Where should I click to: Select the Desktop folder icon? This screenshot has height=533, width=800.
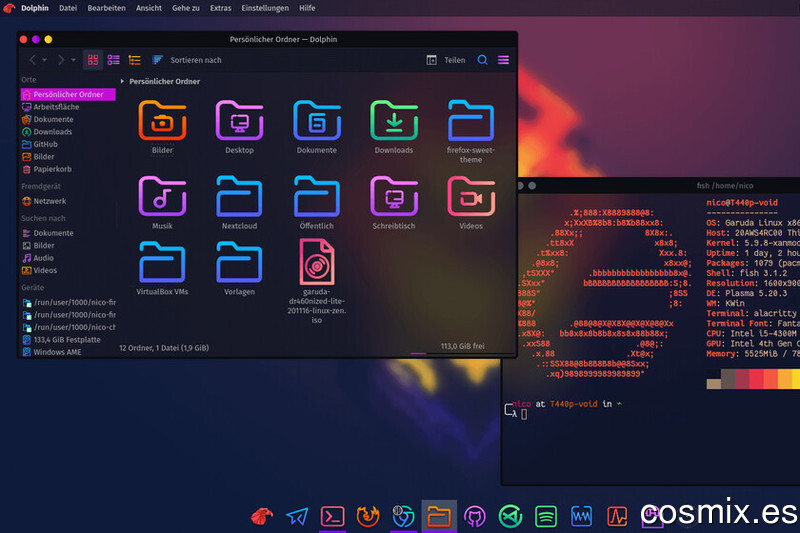coord(239,120)
